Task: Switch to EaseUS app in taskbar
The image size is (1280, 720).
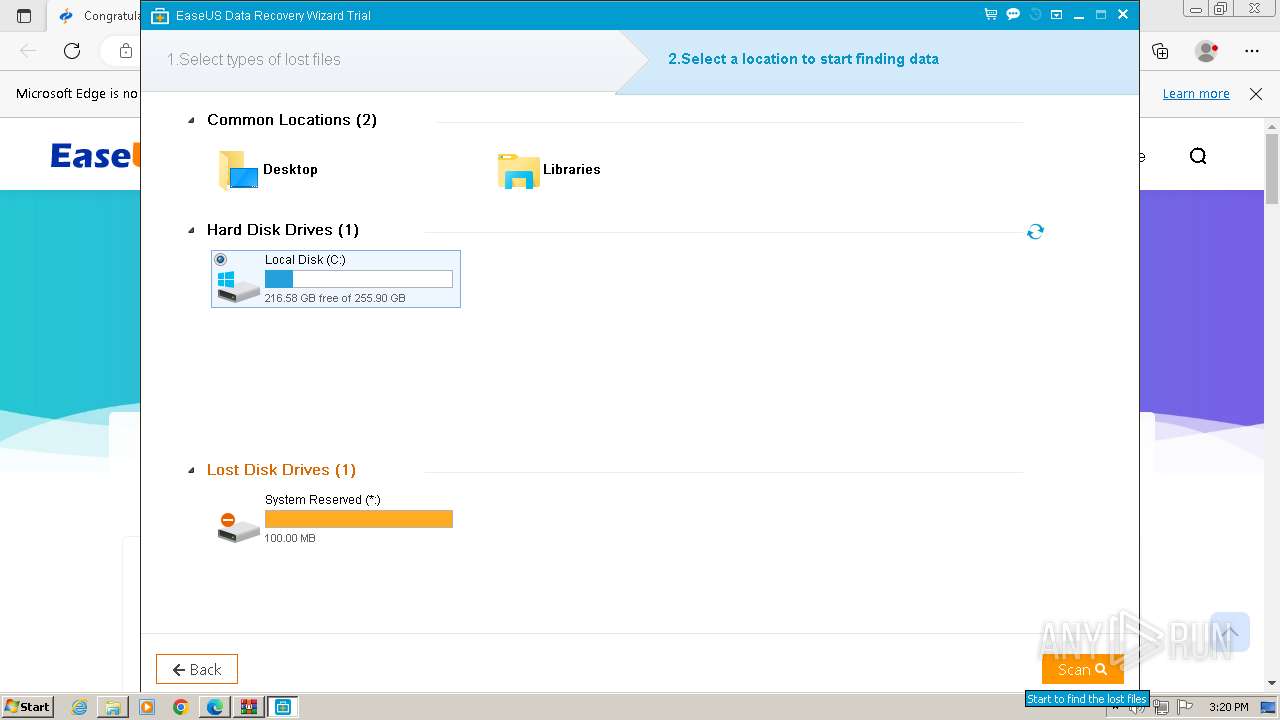Action: click(x=283, y=707)
